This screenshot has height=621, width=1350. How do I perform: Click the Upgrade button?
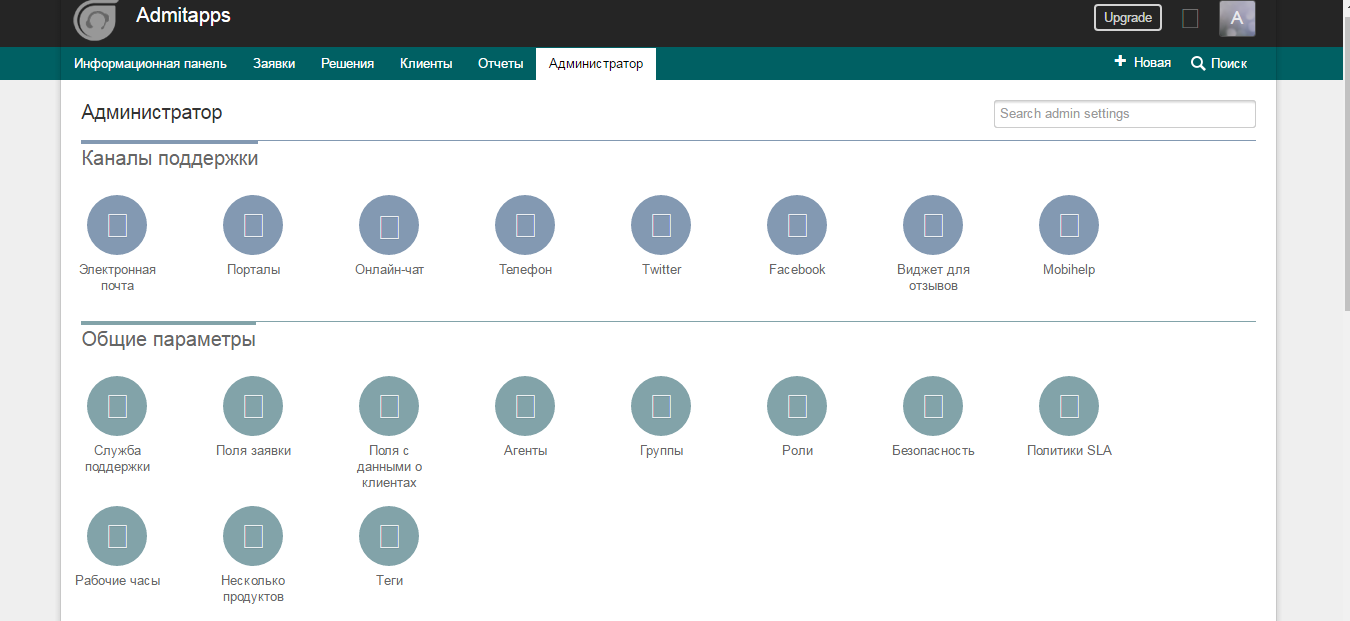(1128, 18)
